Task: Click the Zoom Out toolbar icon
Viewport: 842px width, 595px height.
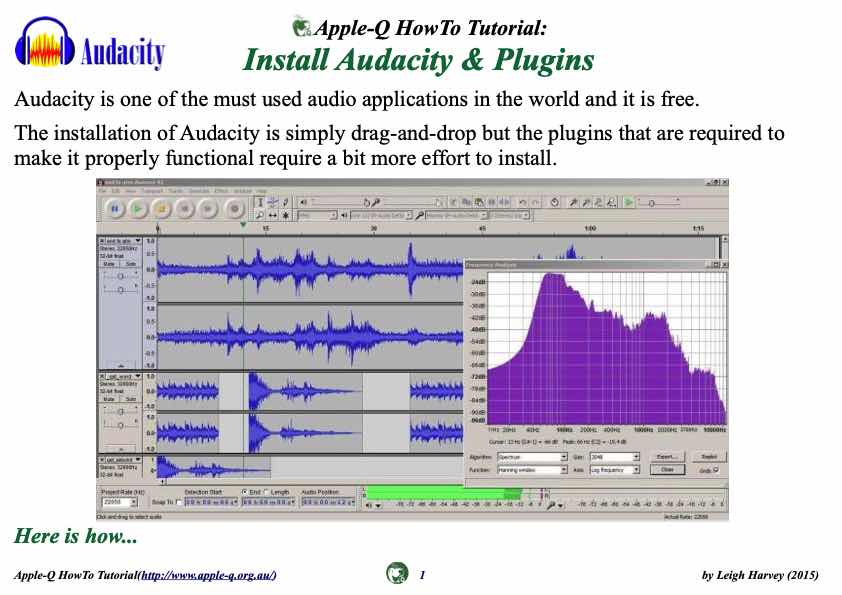Action: coord(586,202)
